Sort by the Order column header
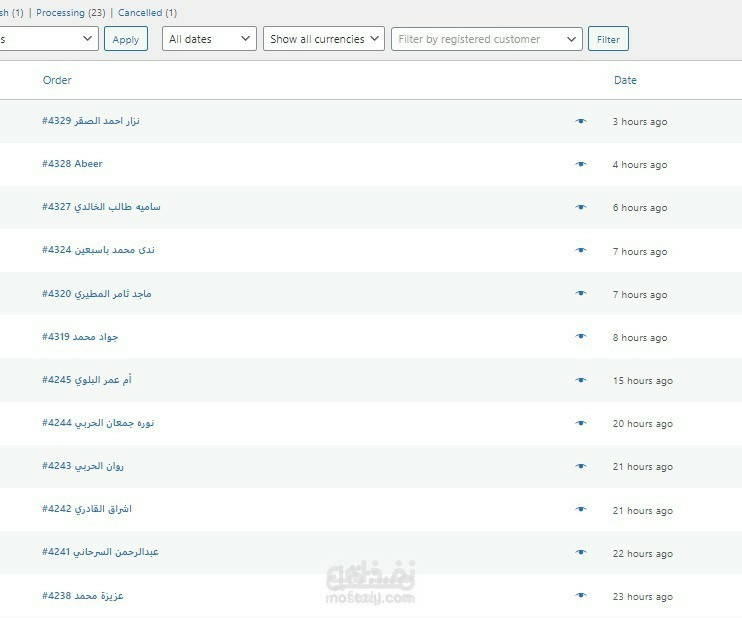The height and width of the screenshot is (618, 742). tap(57, 80)
